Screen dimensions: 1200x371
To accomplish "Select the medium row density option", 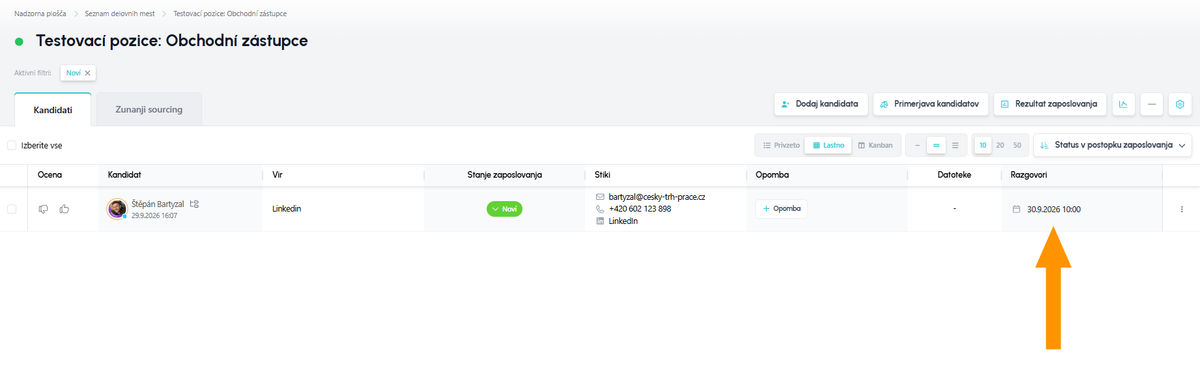I will click(937, 145).
